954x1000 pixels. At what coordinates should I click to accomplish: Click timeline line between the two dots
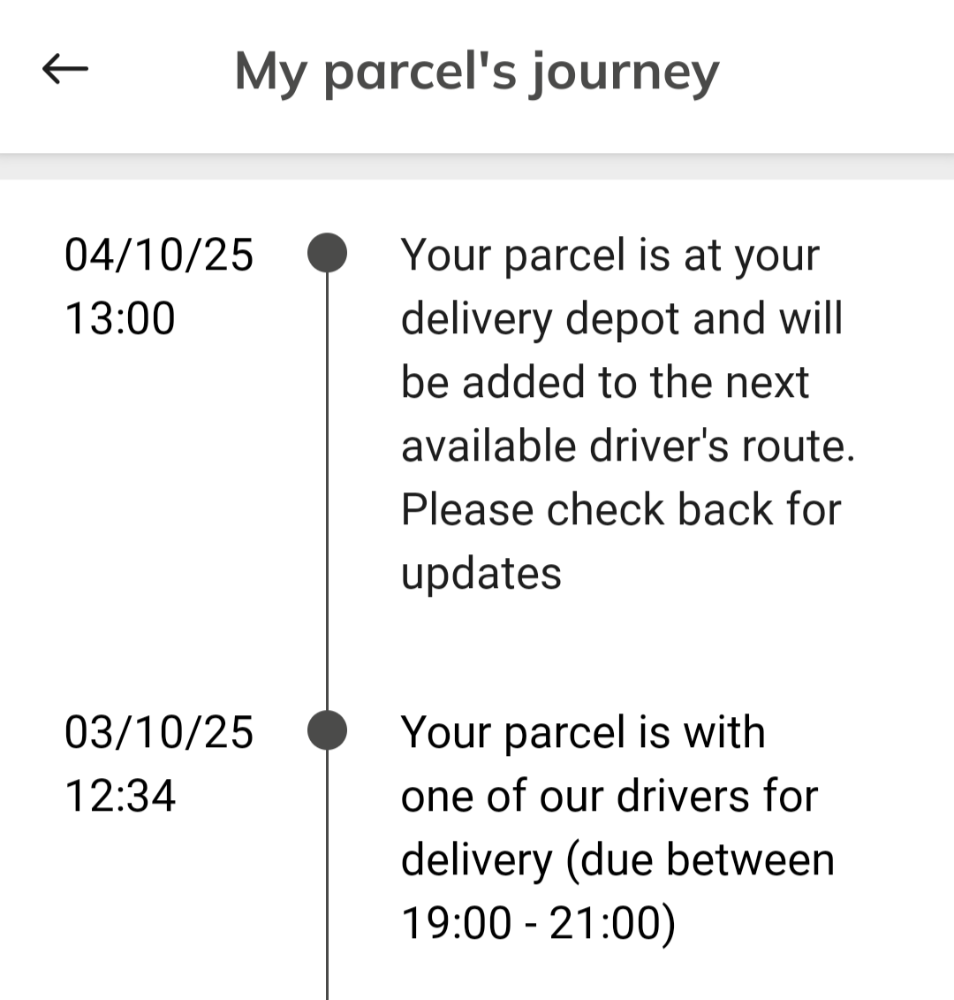(327, 490)
